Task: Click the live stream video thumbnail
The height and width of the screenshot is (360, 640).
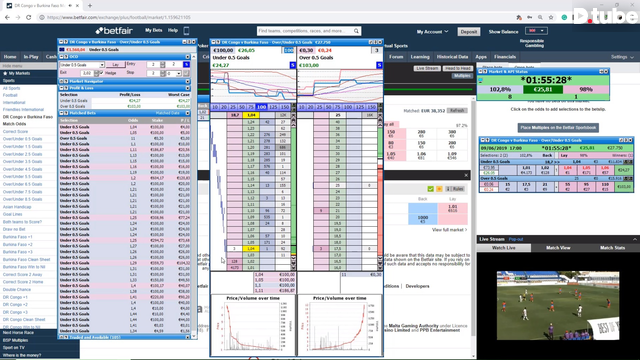Action: [558, 305]
